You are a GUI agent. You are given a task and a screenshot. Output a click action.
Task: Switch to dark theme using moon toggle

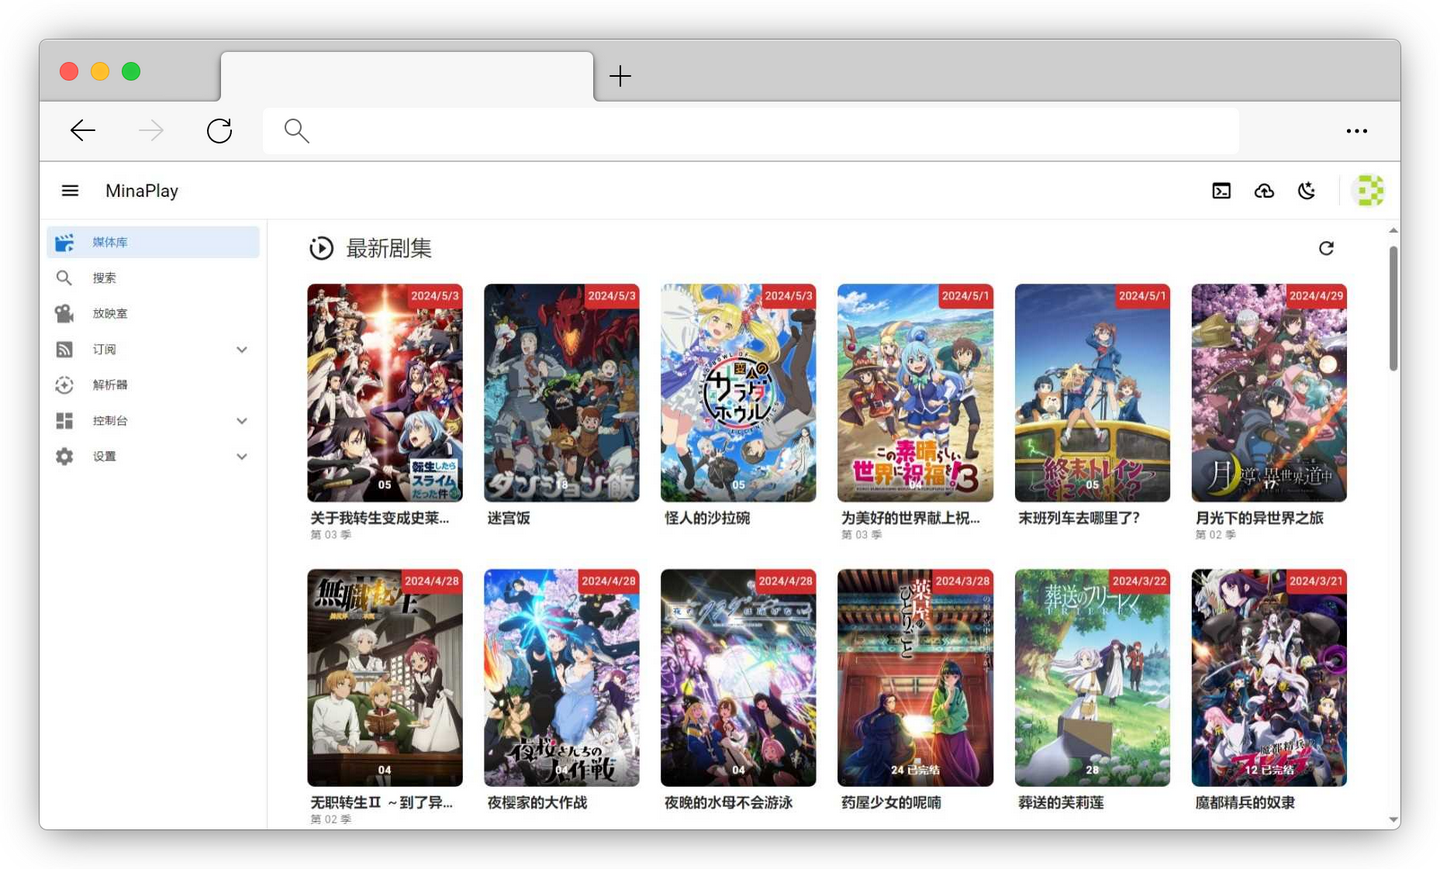[x=1307, y=190]
